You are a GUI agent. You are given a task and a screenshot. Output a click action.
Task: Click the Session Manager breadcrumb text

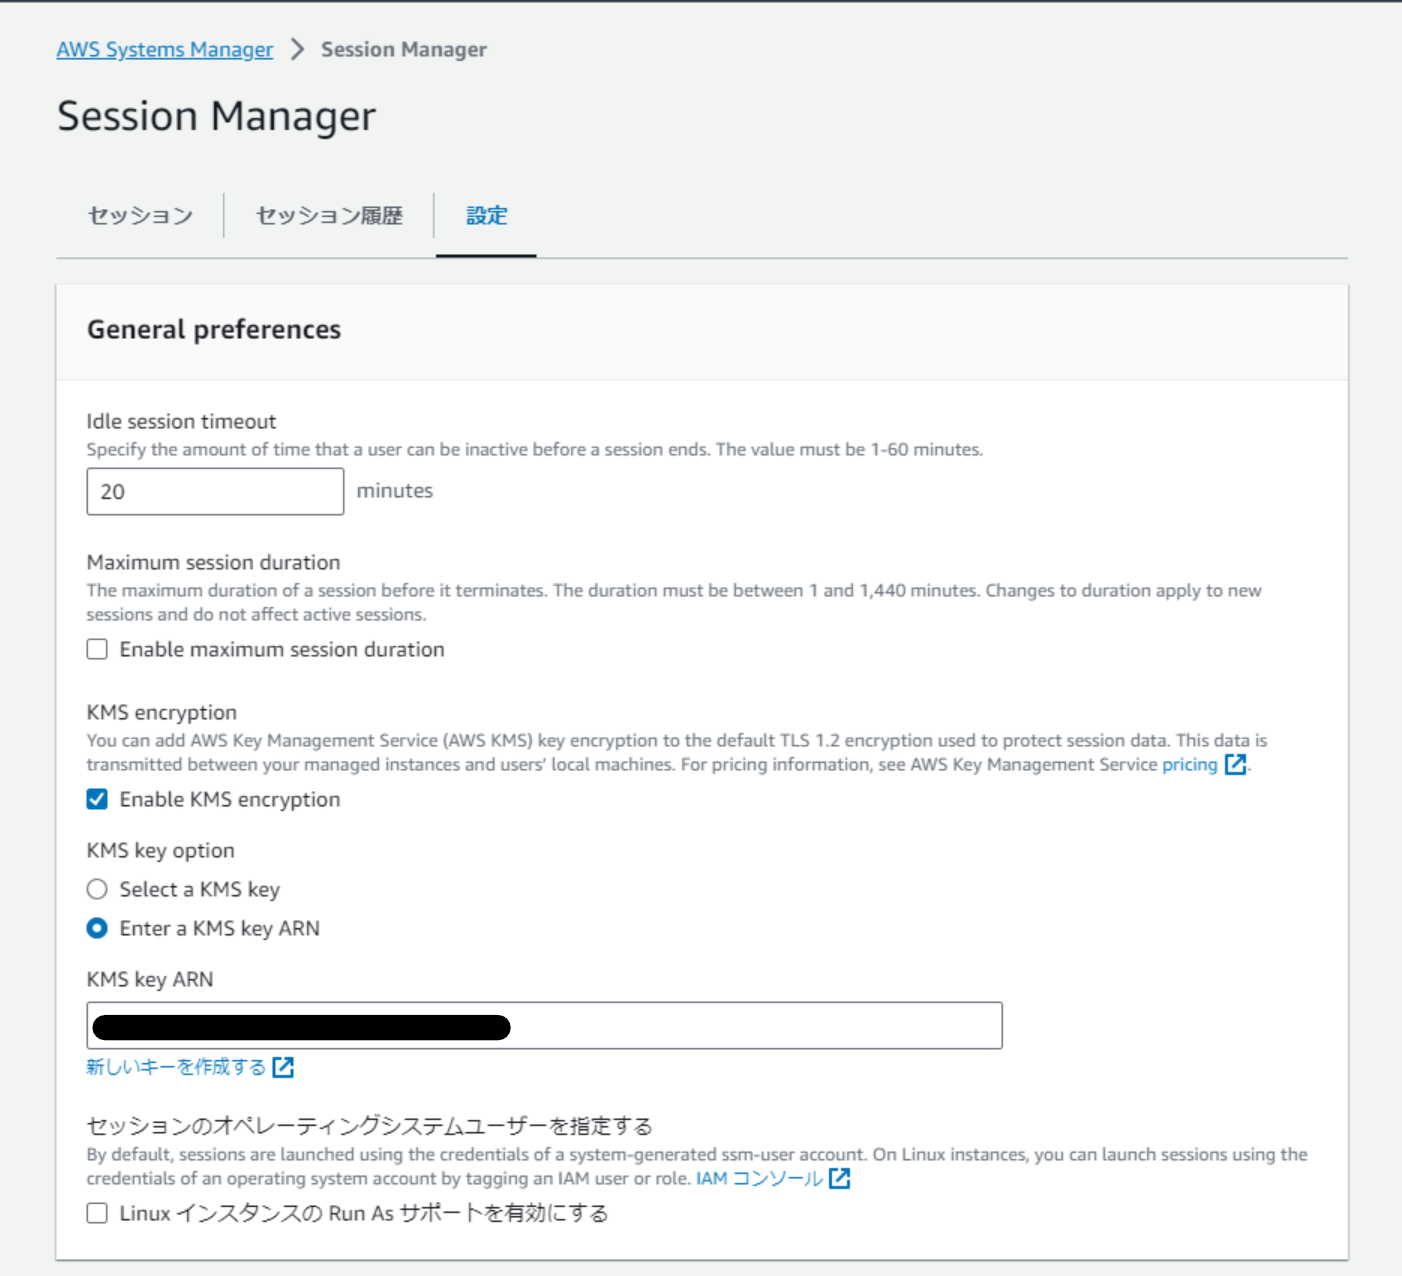tap(404, 50)
